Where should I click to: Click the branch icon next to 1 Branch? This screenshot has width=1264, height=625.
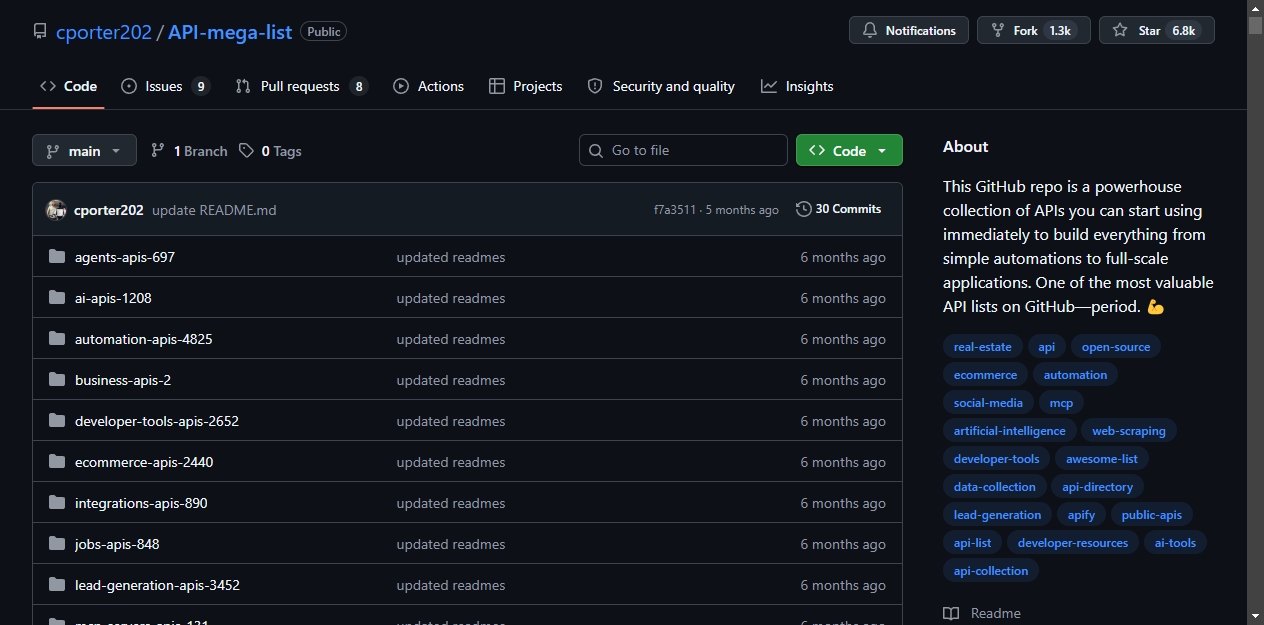158,151
